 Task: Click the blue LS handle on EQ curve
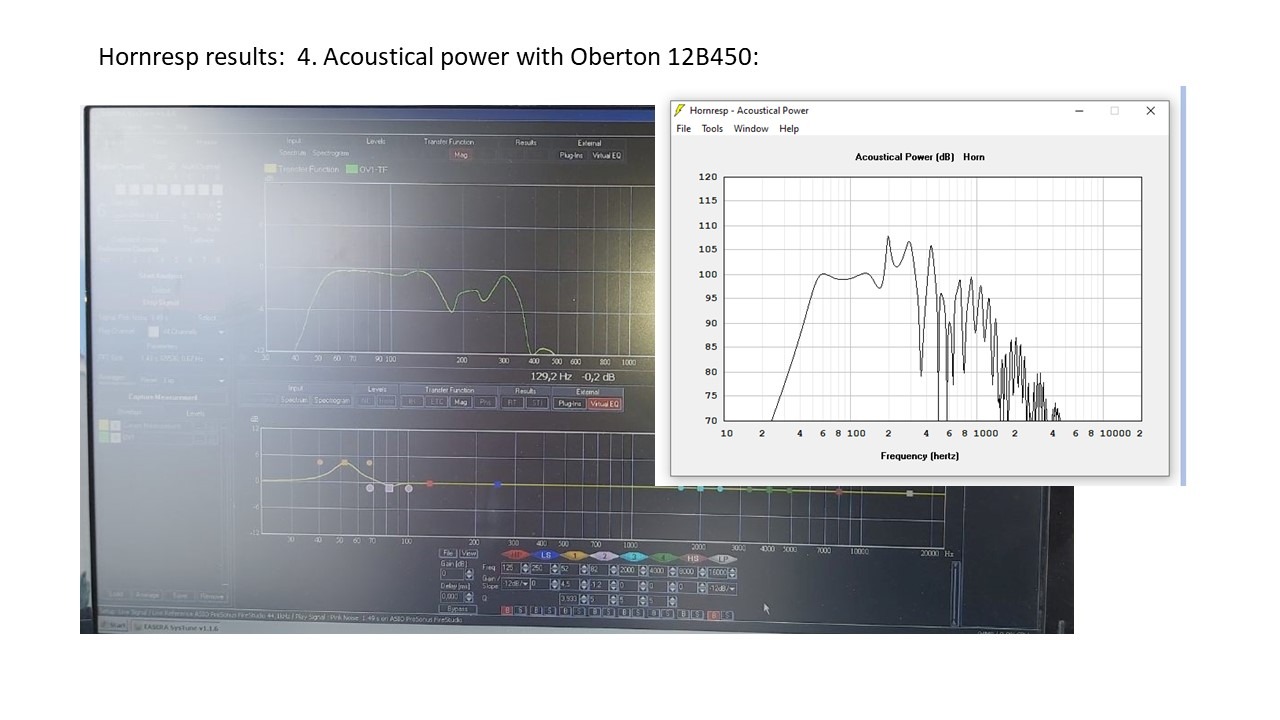pyautogui.click(x=497, y=484)
